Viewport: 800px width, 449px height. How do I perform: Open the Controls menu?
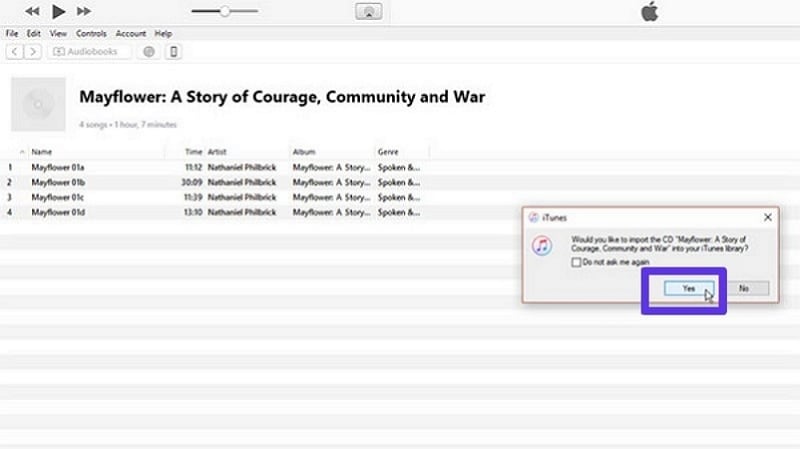pos(91,34)
